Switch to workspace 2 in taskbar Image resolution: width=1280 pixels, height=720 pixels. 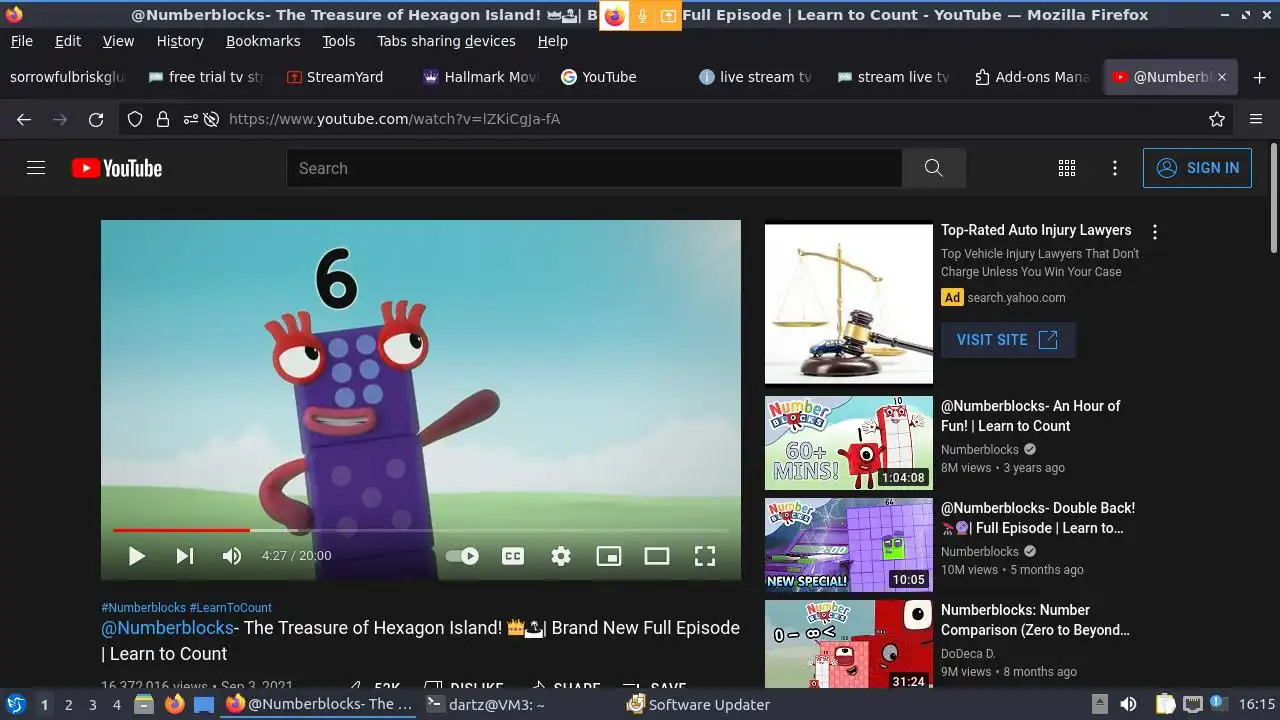68,704
